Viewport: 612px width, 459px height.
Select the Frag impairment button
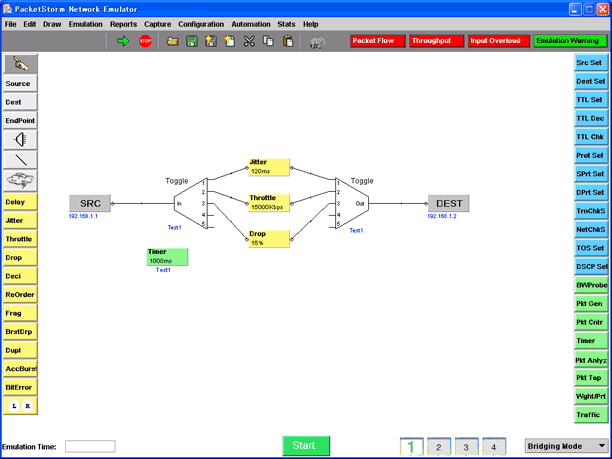tap(21, 313)
